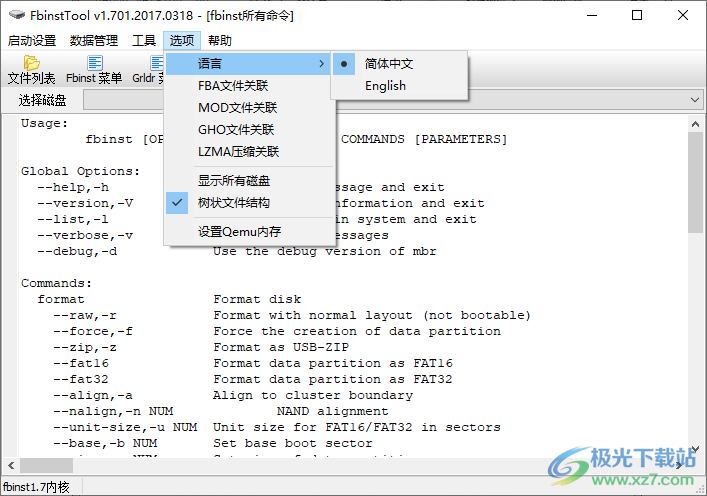707x496 pixels.
Task: Click the '--help,-h' option text
Action: pyautogui.click(x=73, y=188)
